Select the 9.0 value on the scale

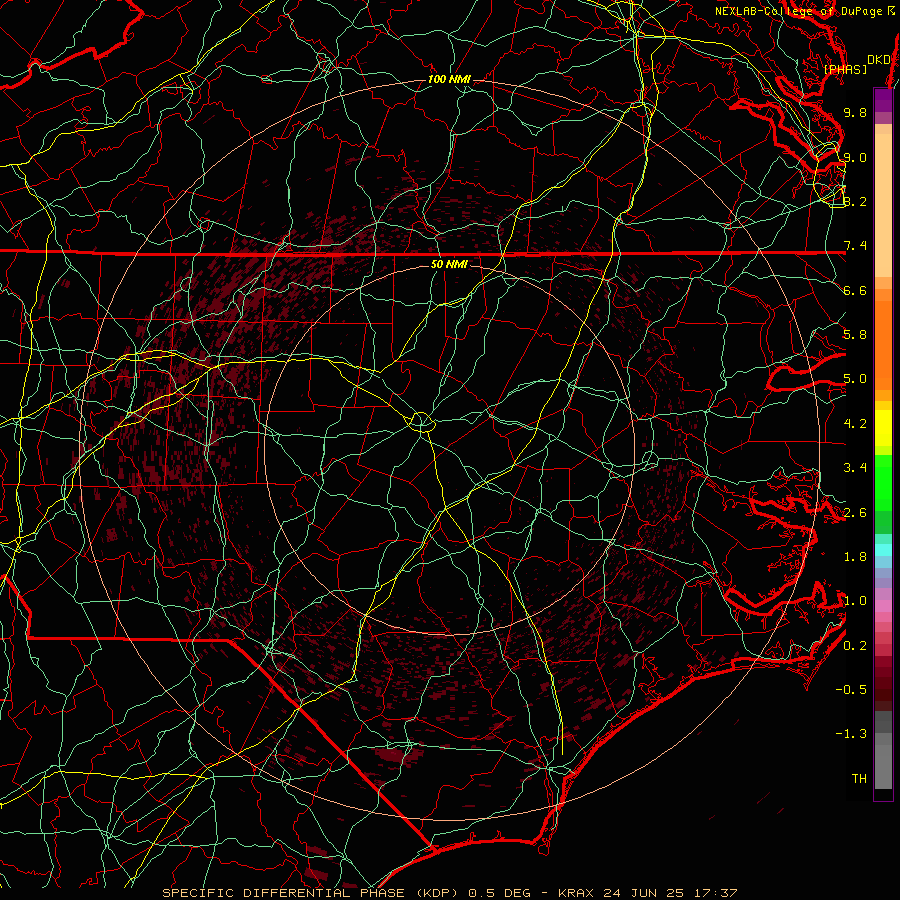pos(855,157)
